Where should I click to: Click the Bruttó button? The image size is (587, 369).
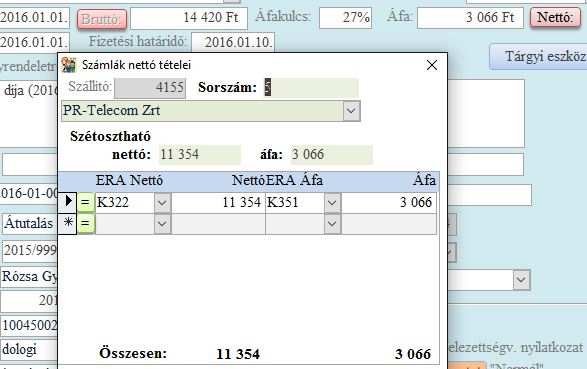click(102, 19)
